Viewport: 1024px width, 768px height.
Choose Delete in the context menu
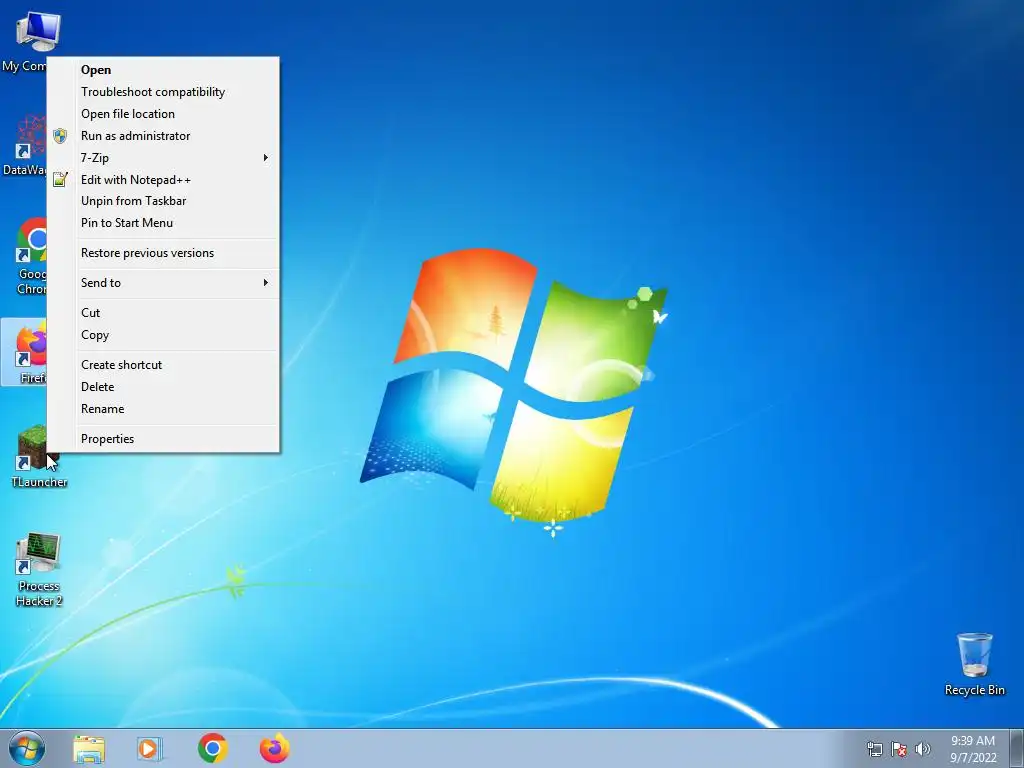(x=163, y=387)
